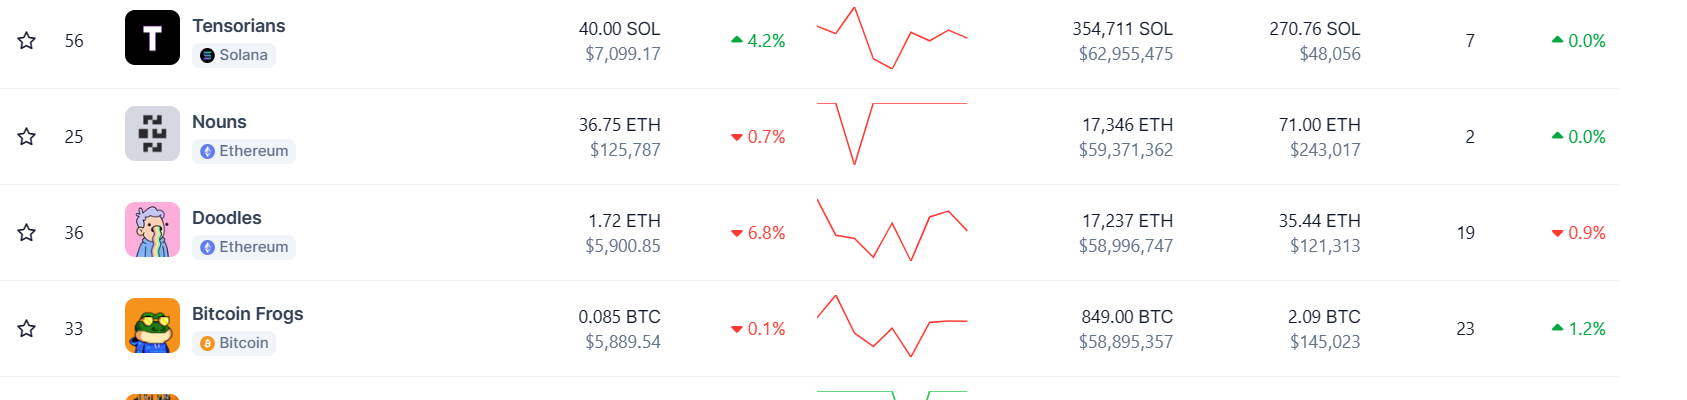Click the Bitcoin chain badge under Bitcoin Frogs
Viewport: 1687px width, 400px height.
point(234,343)
